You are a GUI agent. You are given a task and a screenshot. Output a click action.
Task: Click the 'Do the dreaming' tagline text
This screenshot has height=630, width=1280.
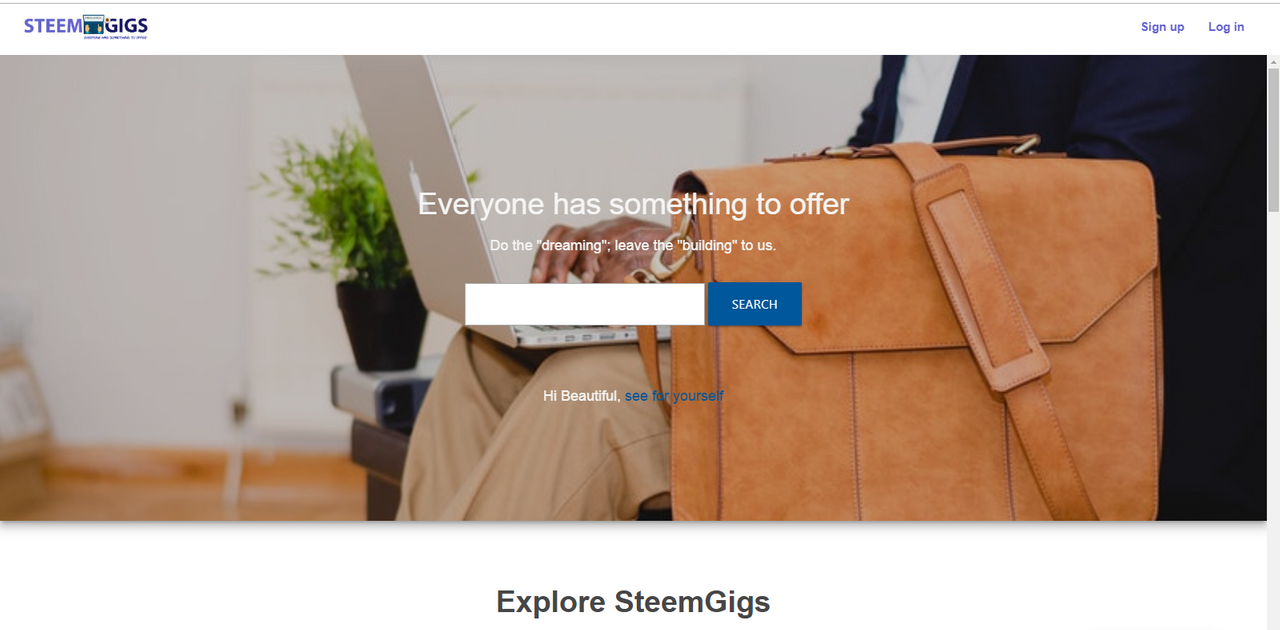tap(633, 245)
